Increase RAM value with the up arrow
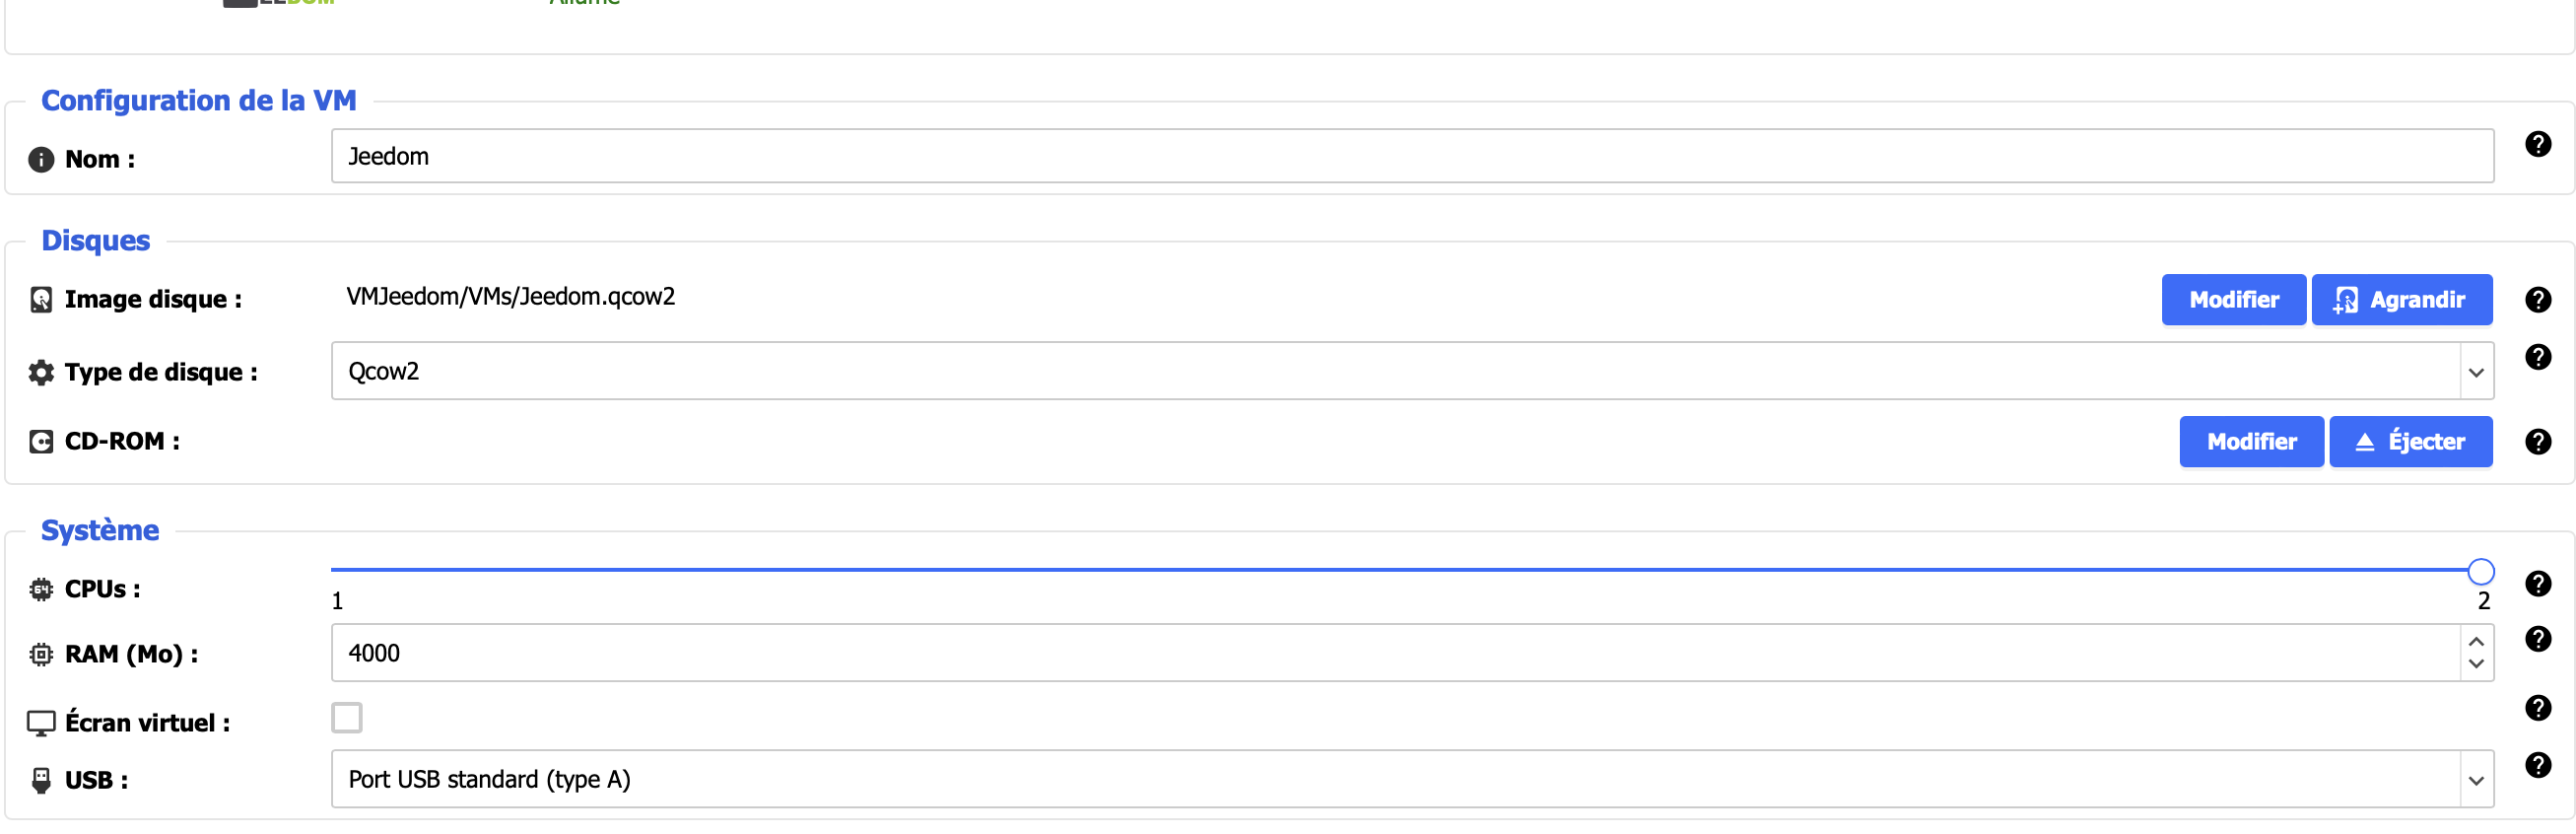Viewport: 2576px width, 834px height. [x=2476, y=641]
